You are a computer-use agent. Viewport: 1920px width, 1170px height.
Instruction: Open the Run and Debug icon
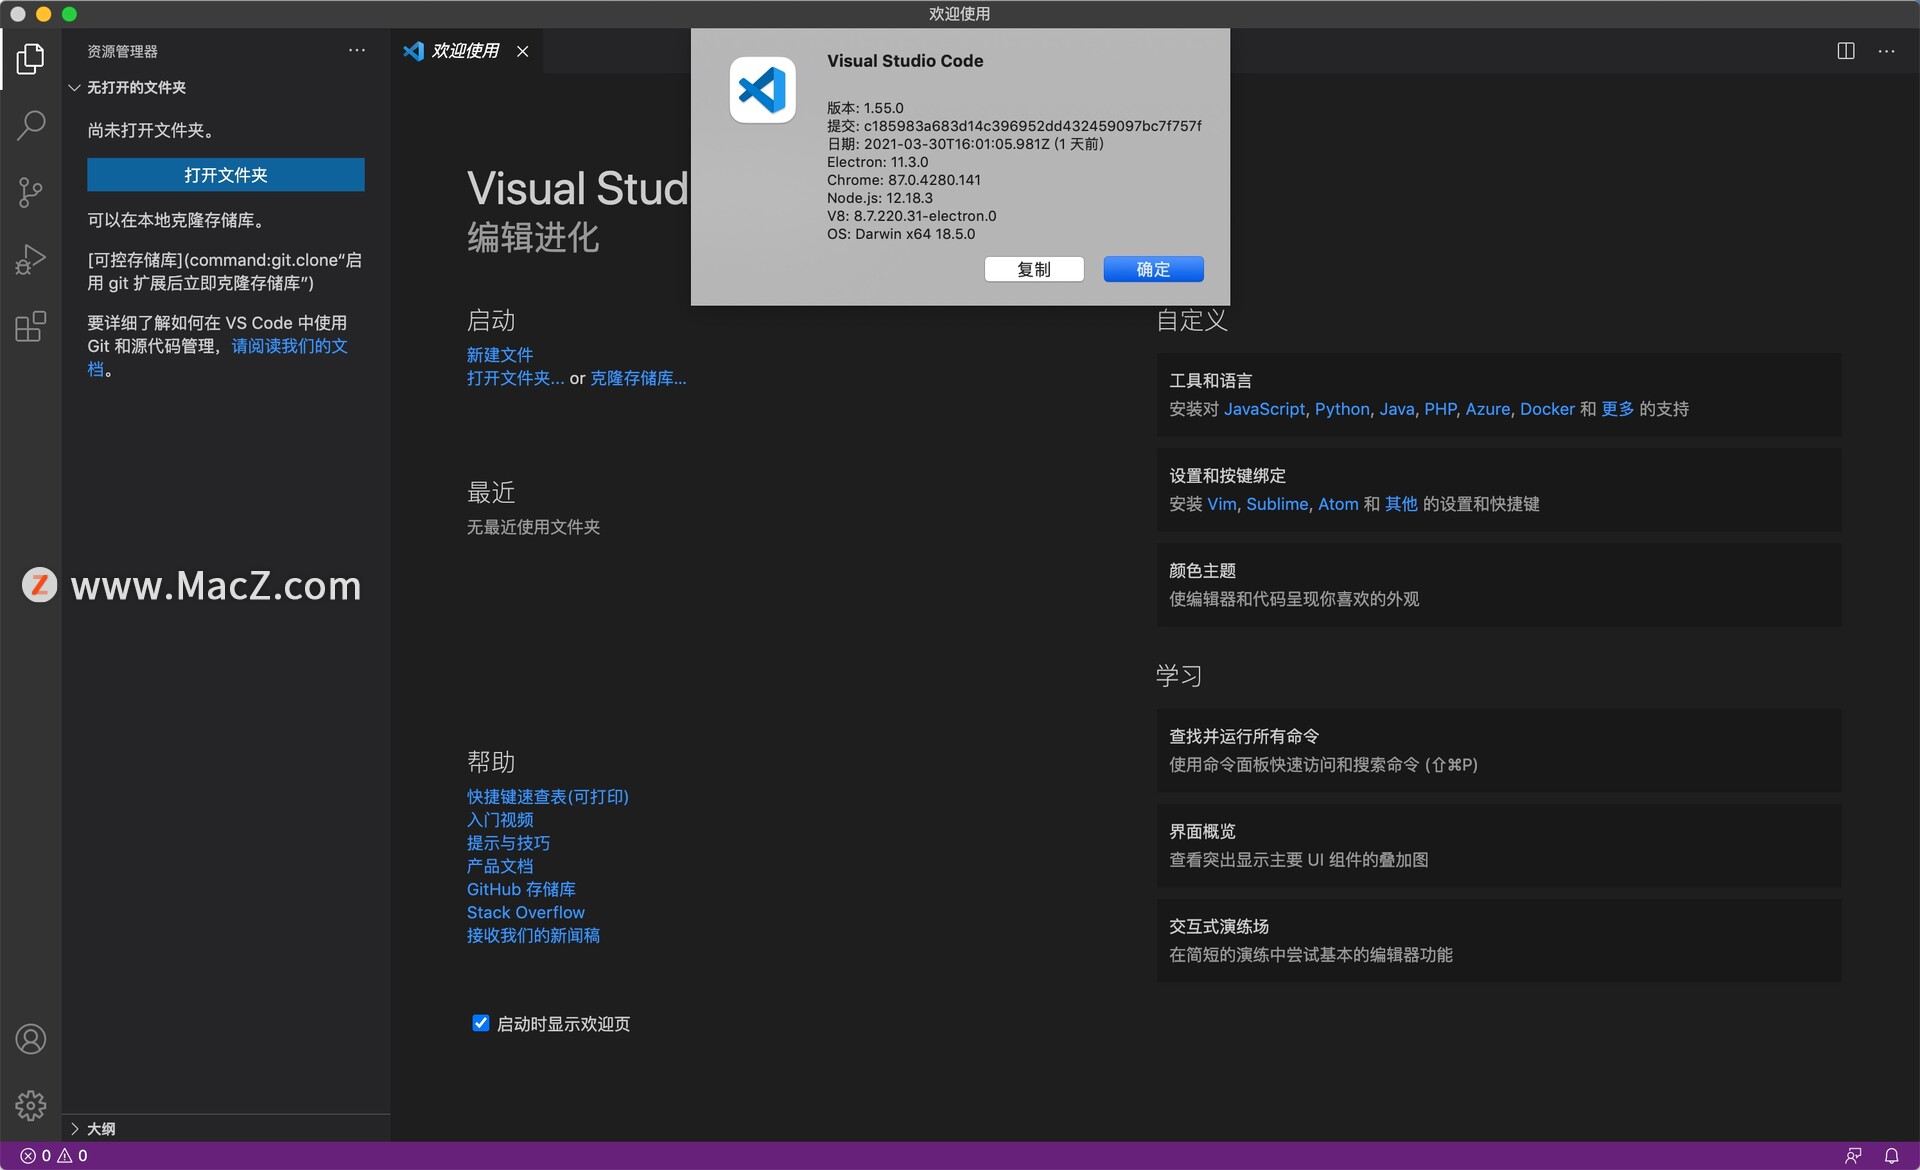coord(30,259)
